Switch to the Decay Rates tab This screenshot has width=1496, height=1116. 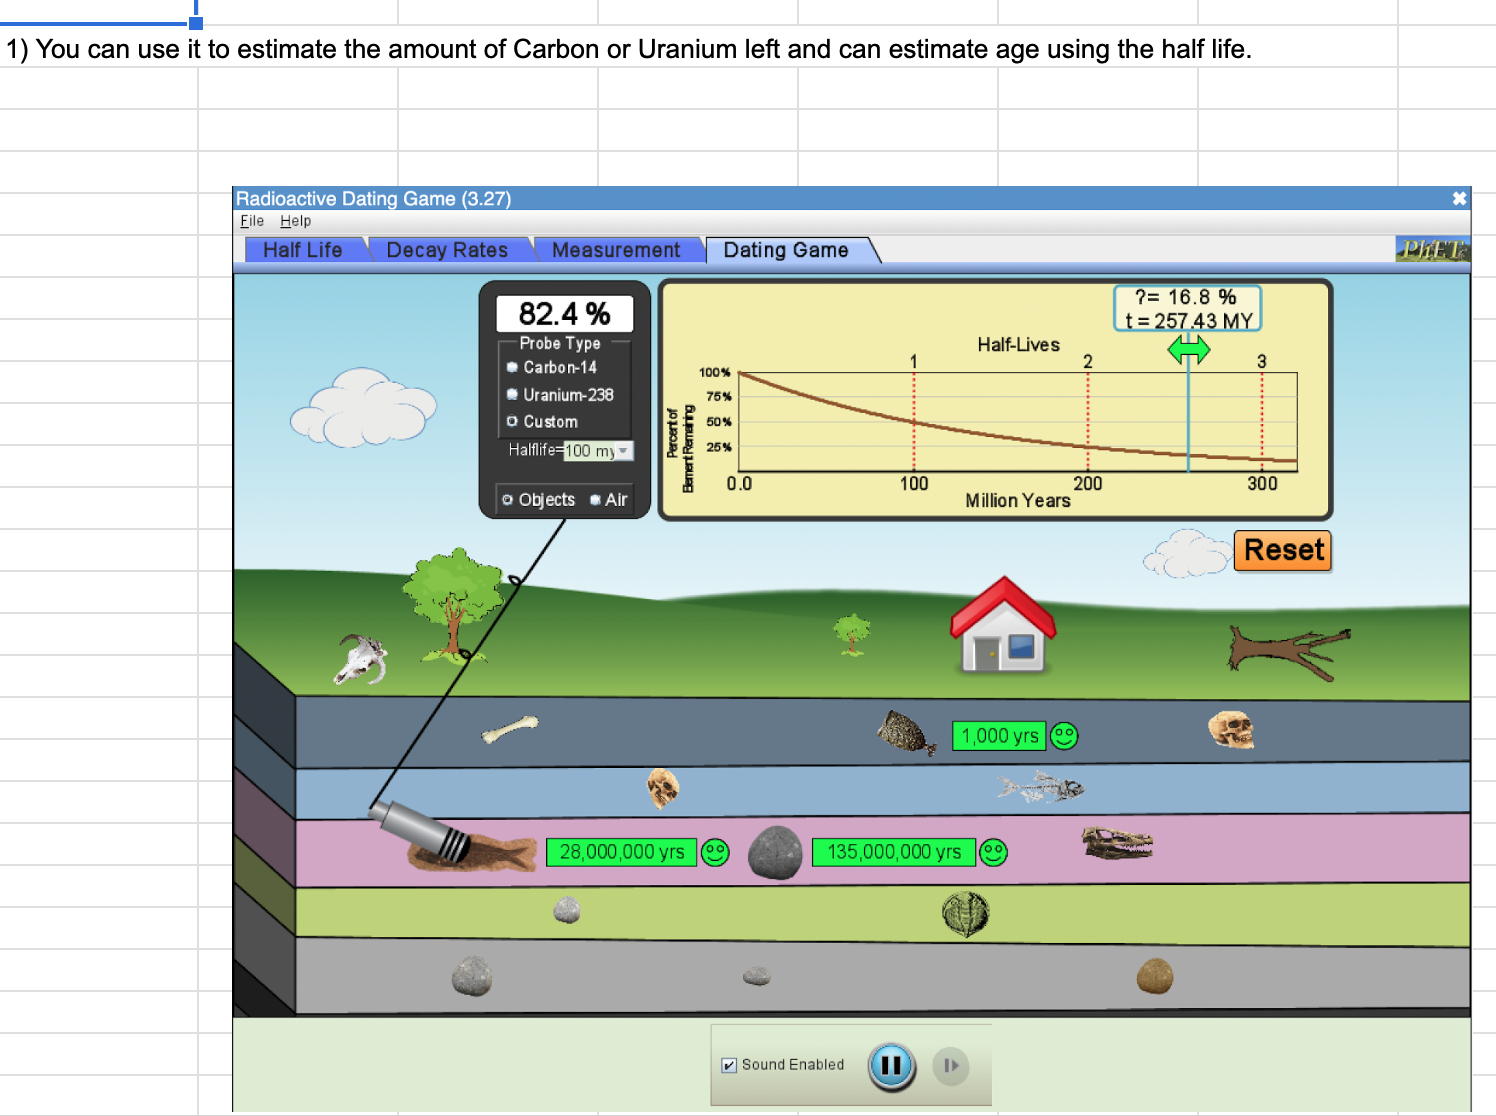(x=447, y=250)
